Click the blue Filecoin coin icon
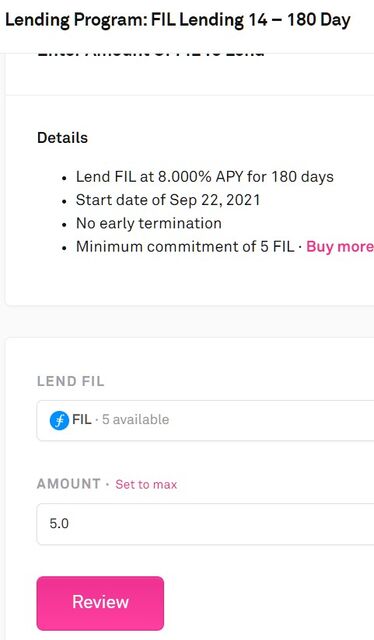This screenshot has height=640, width=374. (59, 420)
